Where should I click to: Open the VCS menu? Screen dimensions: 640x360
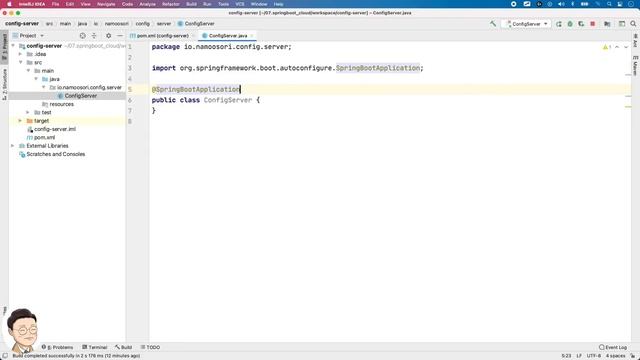click(x=240, y=4)
